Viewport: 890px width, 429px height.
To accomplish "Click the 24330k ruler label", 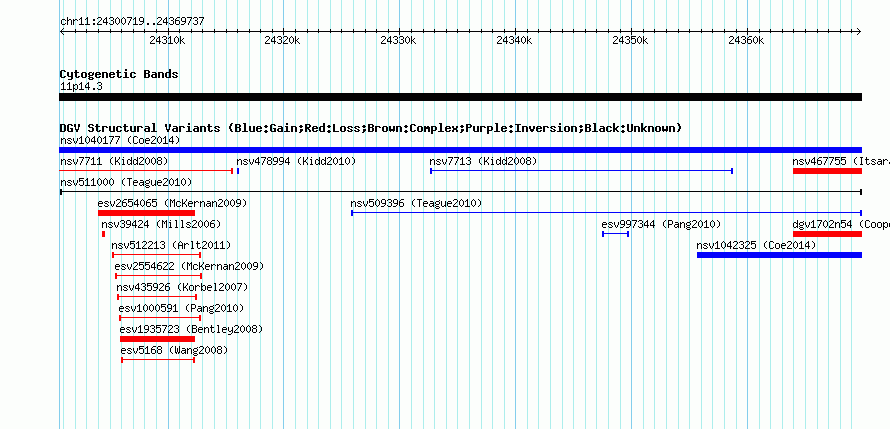I will [x=398, y=40].
